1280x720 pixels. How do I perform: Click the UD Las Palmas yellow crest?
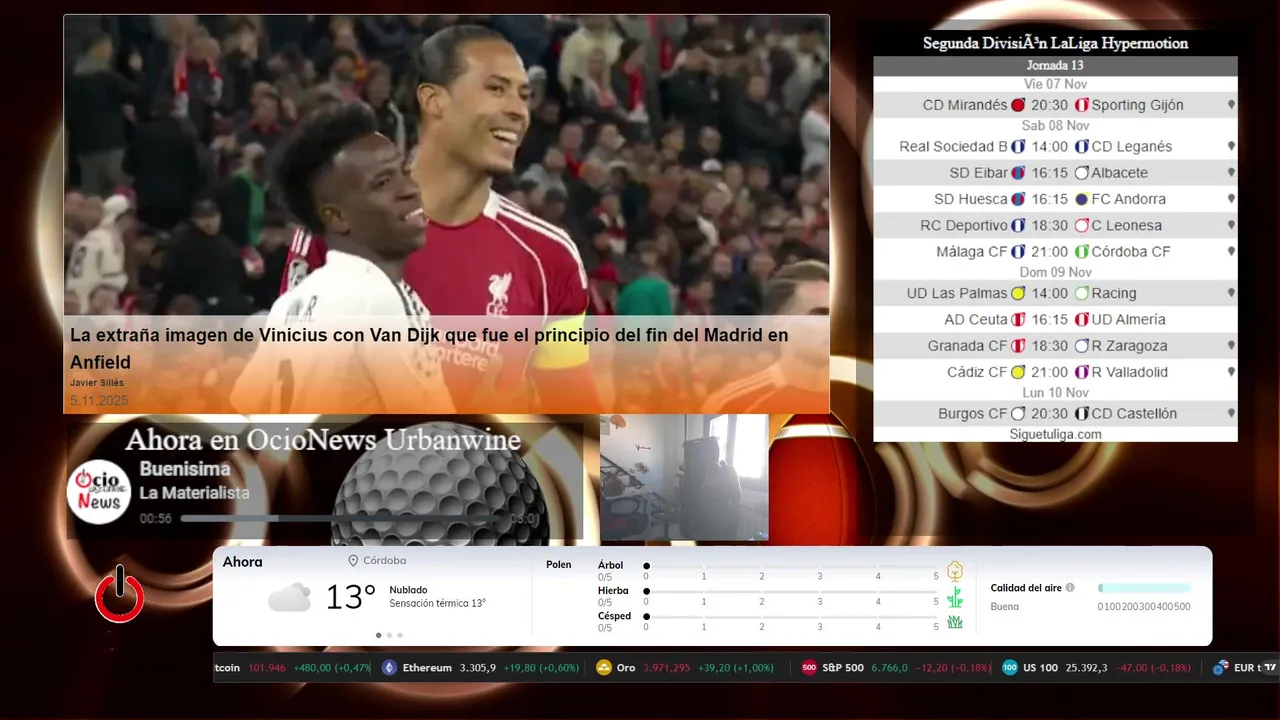[x=1018, y=293]
